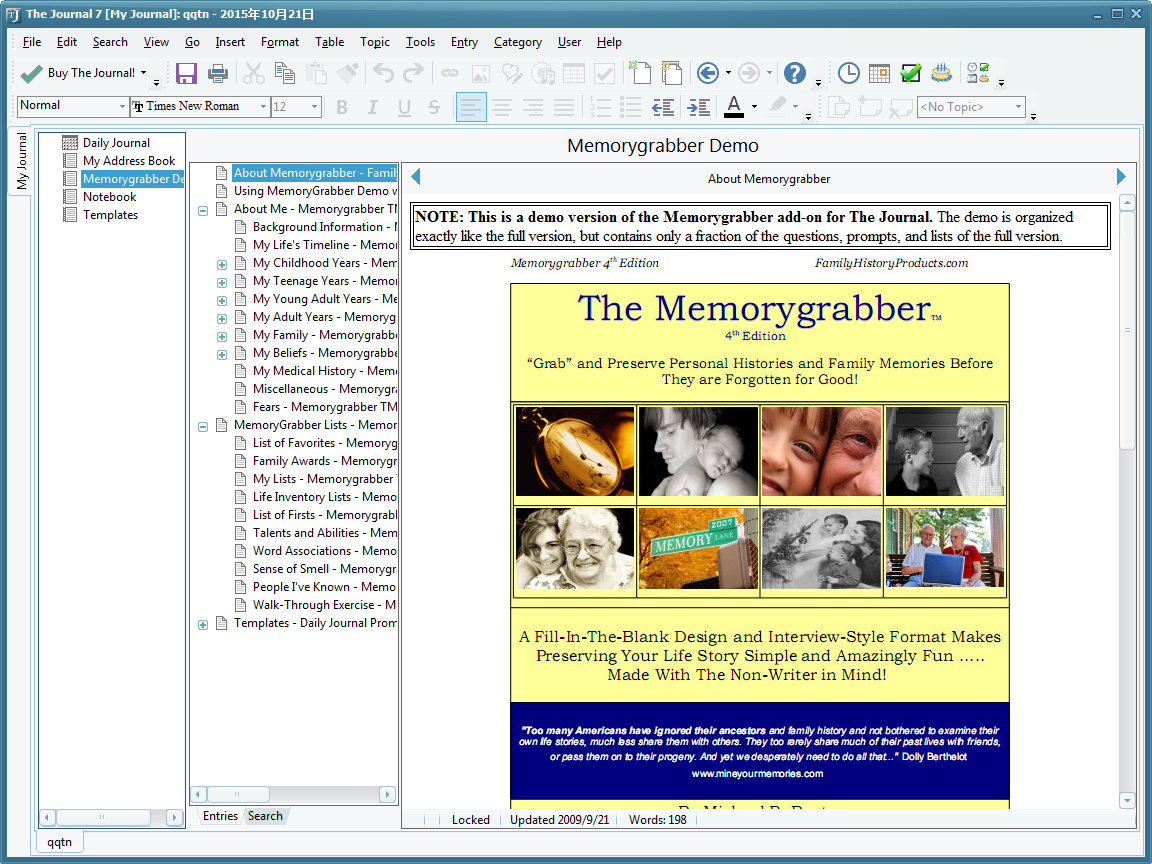Expand Templates - Daily Journal Prompts node
The height and width of the screenshot is (864, 1152).
[x=203, y=624]
